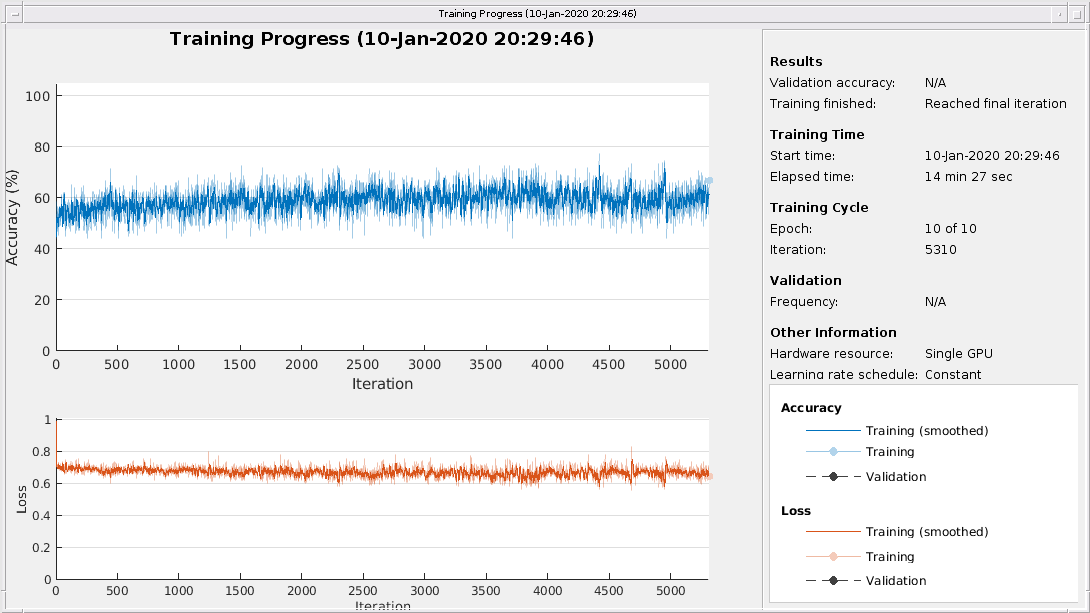Click the bold Training Progress plot heading

382,38
